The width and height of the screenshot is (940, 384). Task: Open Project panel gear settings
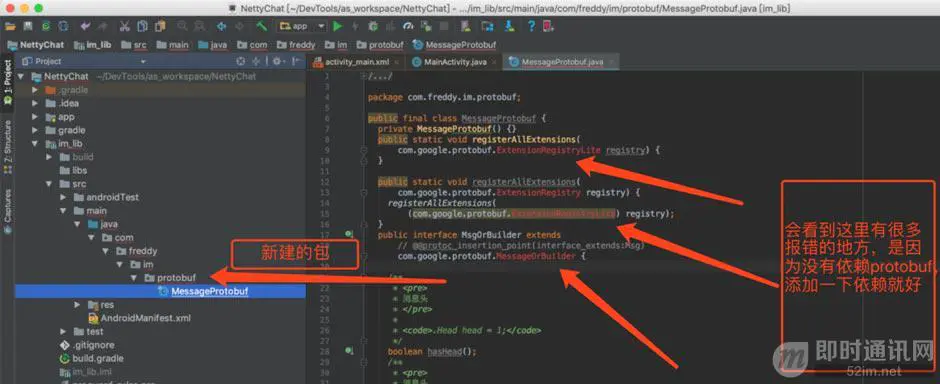click(277, 61)
